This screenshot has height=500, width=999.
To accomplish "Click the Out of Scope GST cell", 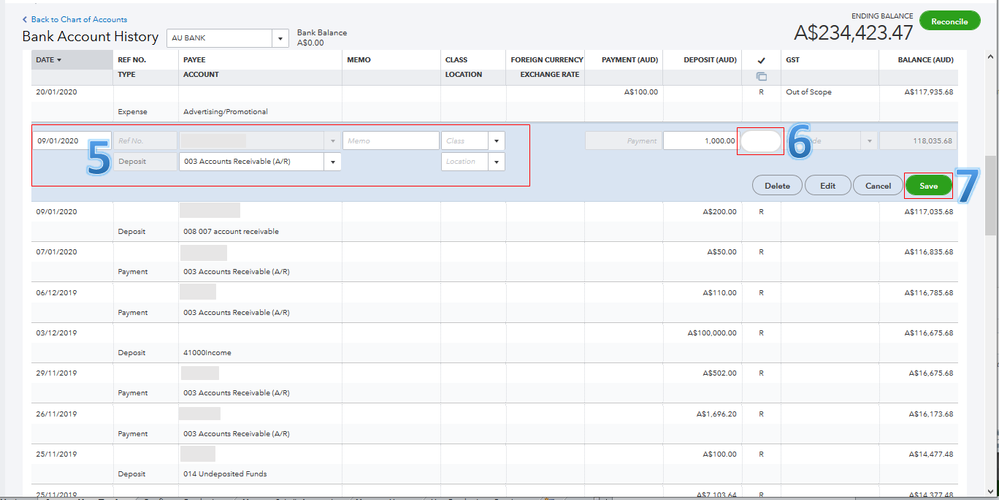I will coord(809,92).
